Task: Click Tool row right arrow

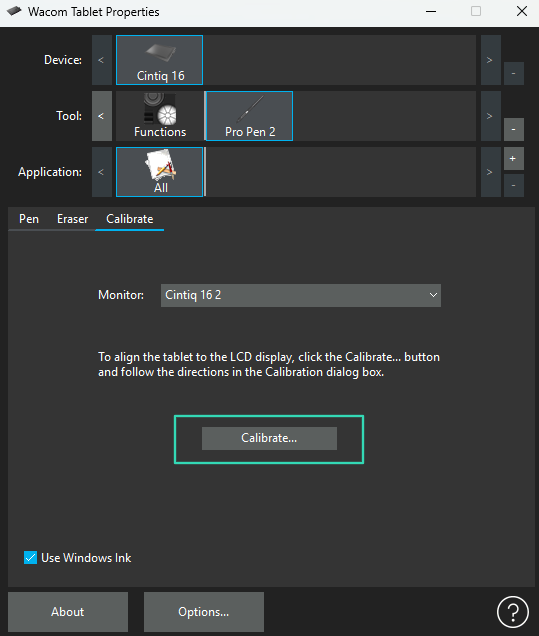Action: click(x=490, y=116)
